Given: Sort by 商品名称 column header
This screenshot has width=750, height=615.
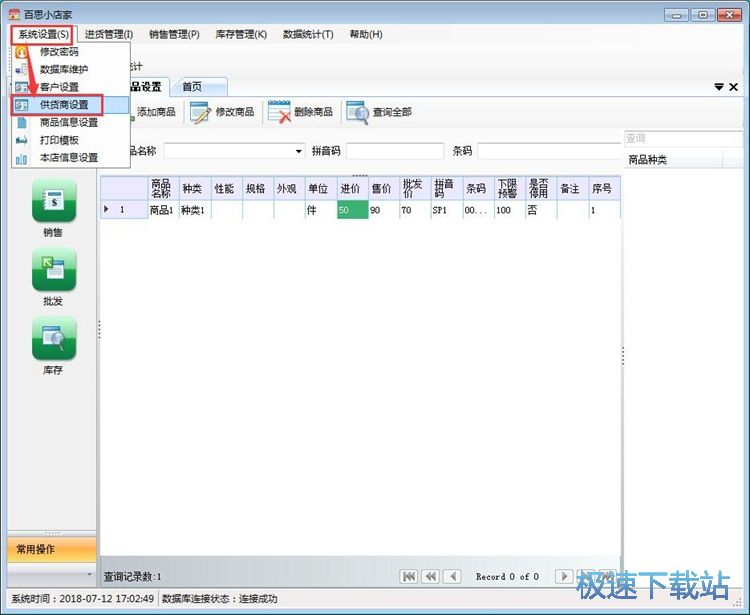Looking at the screenshot, I should pyautogui.click(x=163, y=188).
